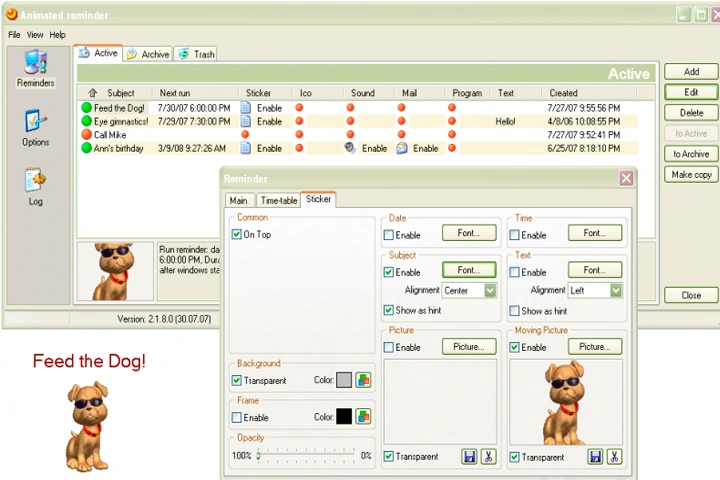Cut the Picture image with scissors icon
The height and width of the screenshot is (480, 720).
488,457
